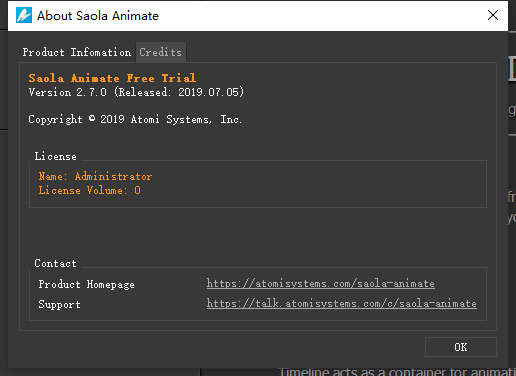Click the Saola Animate feather title icon
516x376 pixels.
24,15
